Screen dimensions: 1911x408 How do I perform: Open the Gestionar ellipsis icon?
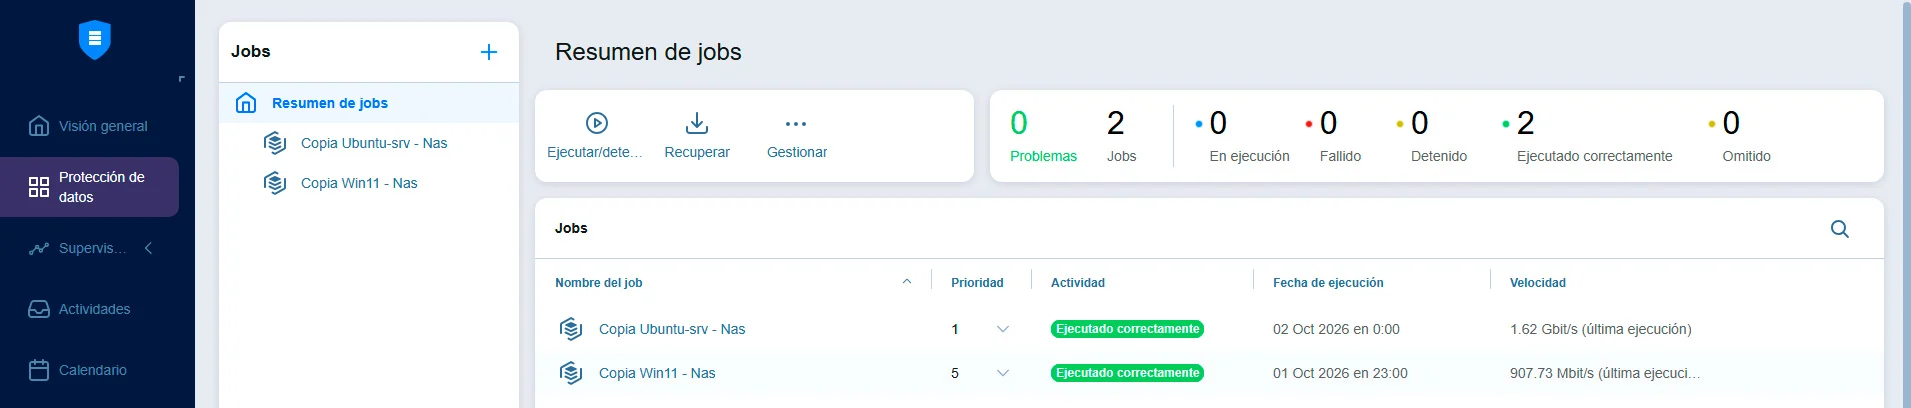pyautogui.click(x=796, y=124)
